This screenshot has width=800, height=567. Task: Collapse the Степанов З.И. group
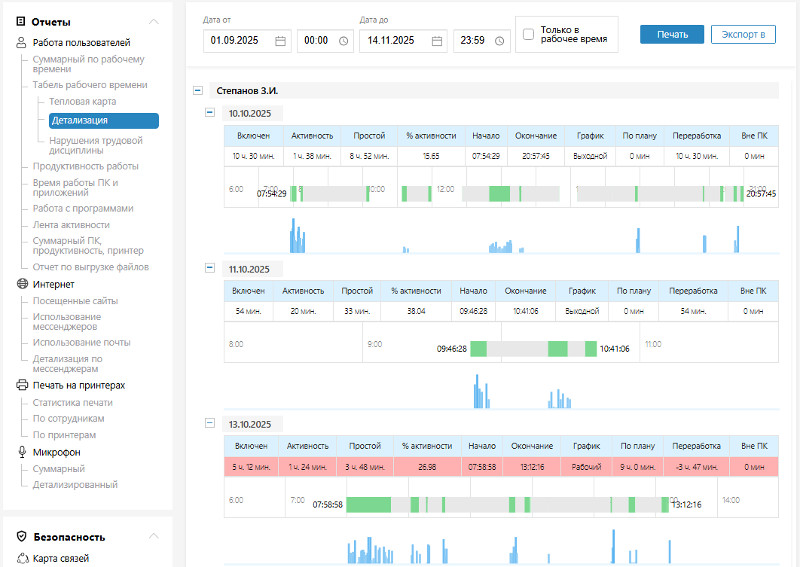[197, 90]
